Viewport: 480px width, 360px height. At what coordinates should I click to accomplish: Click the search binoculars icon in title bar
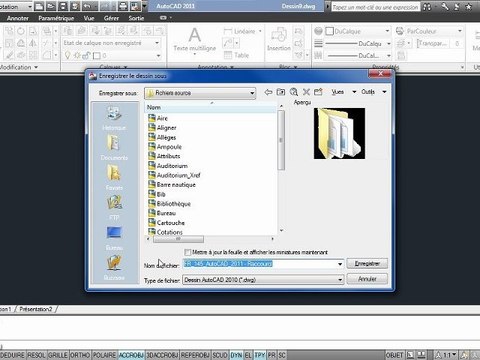[x=427, y=6]
